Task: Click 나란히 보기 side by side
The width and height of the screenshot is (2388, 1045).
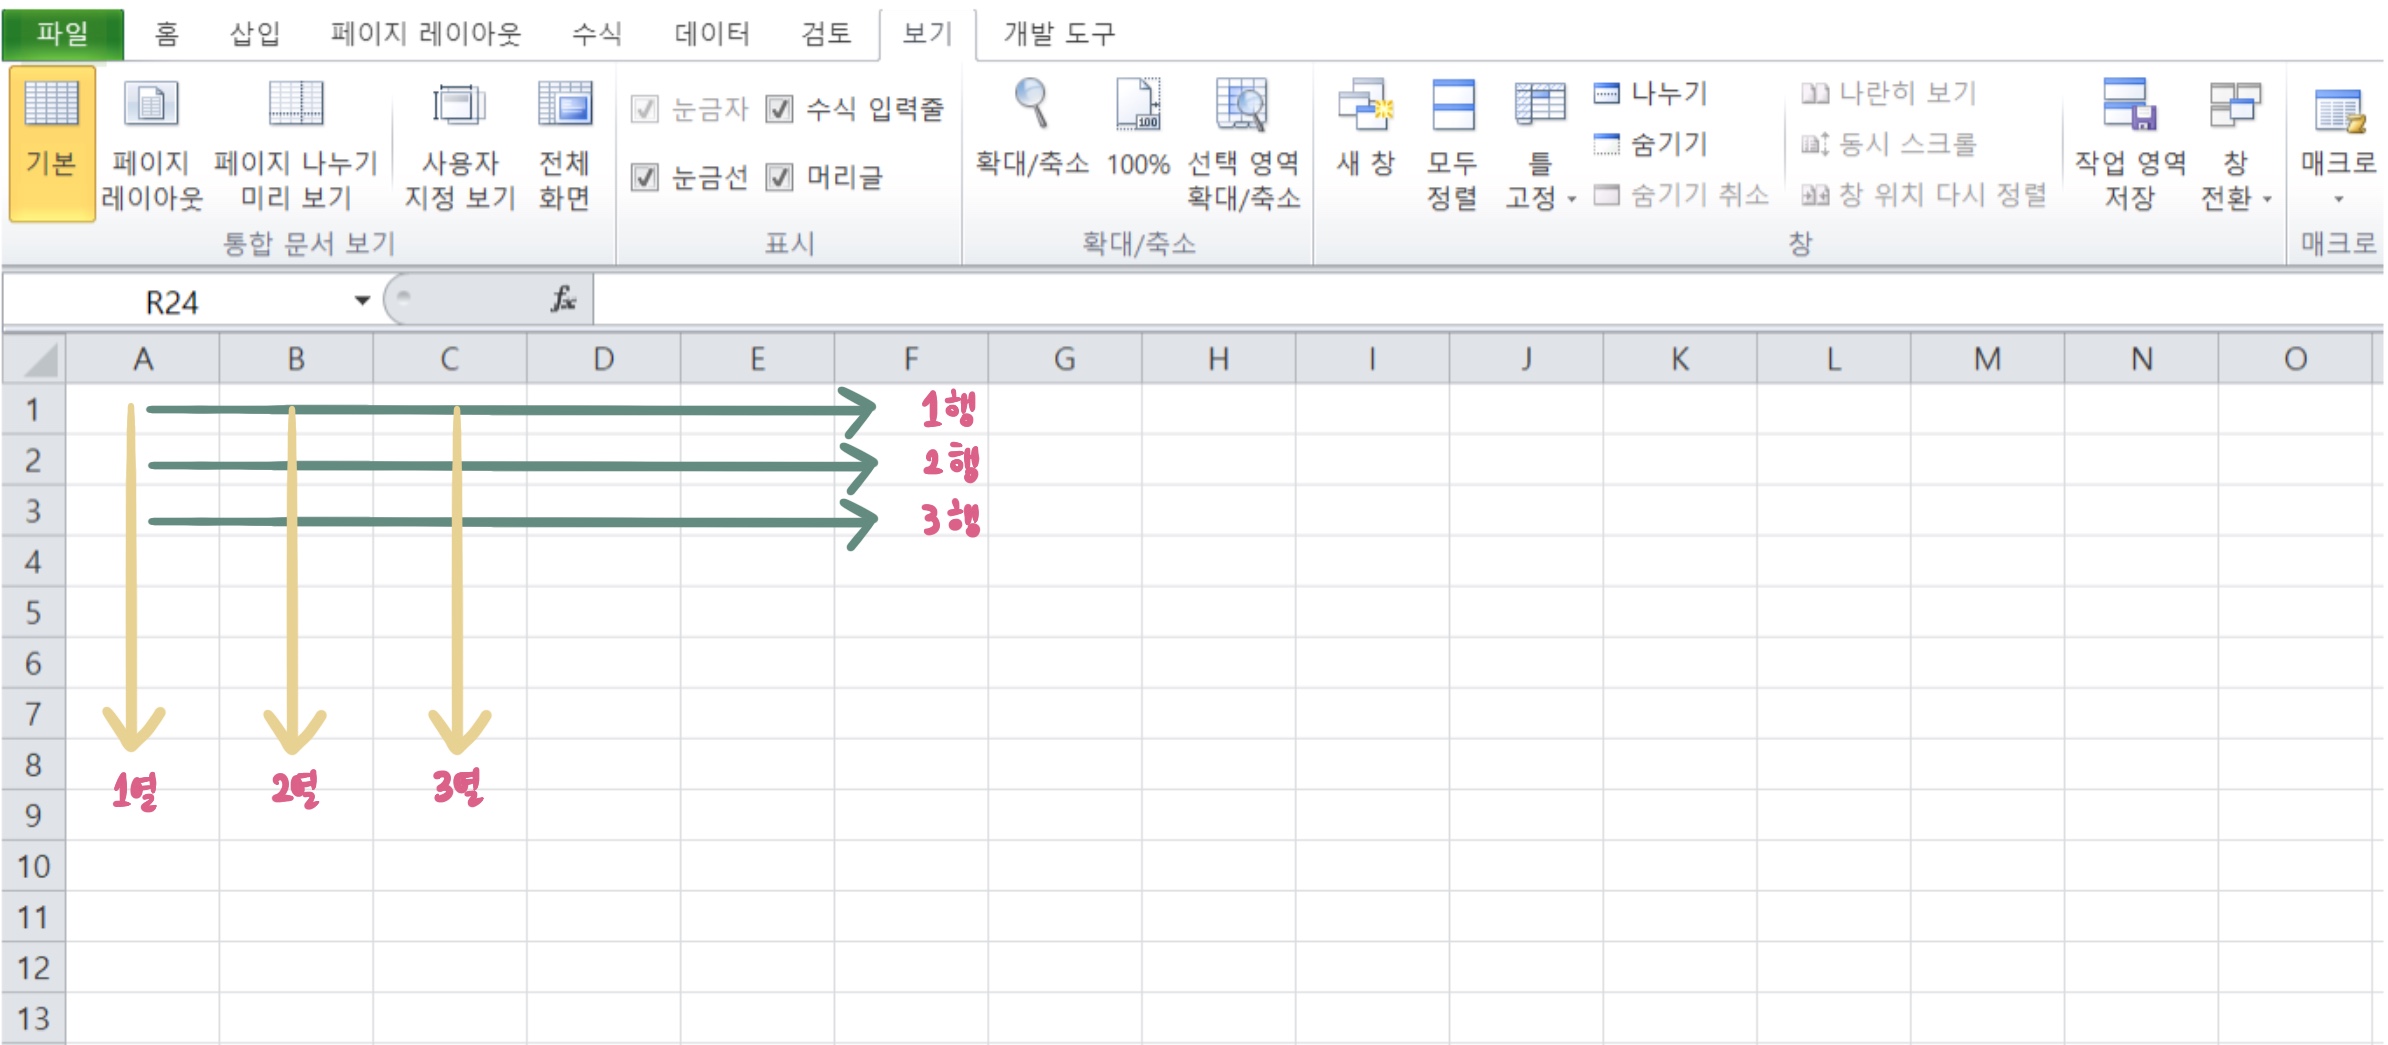Action: tap(1889, 93)
